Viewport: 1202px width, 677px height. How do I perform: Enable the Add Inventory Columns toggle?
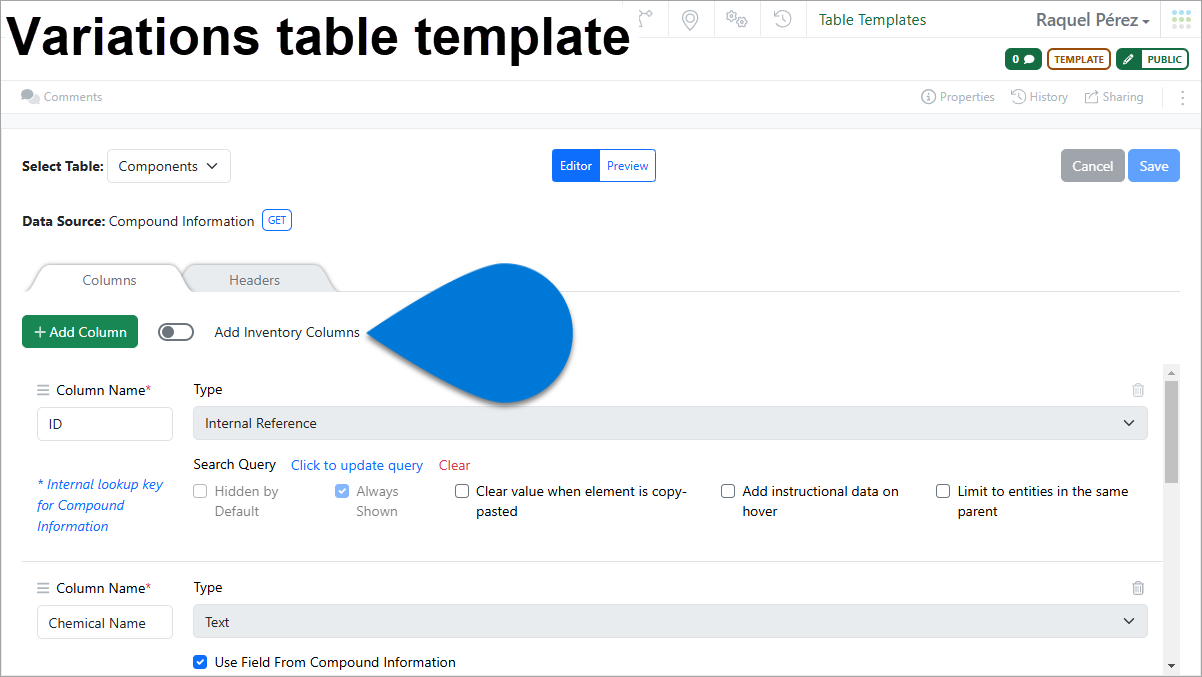(176, 331)
